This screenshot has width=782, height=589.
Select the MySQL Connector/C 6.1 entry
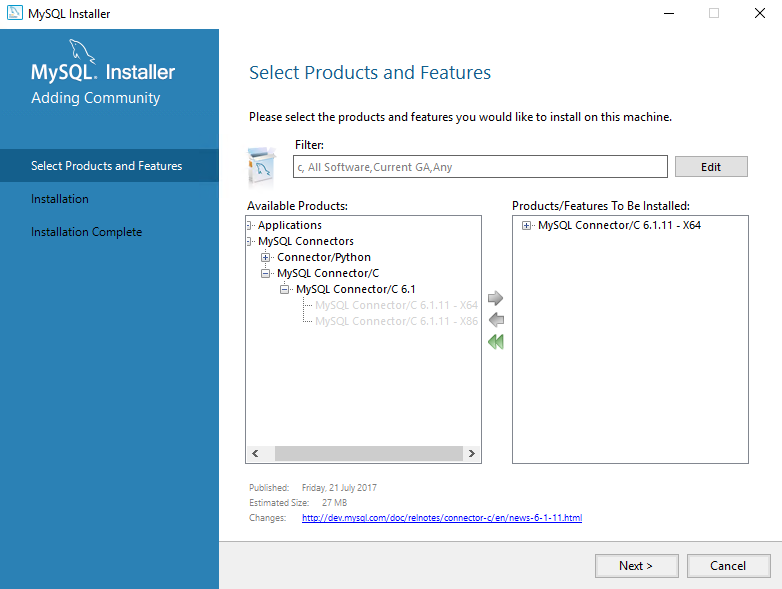click(356, 289)
